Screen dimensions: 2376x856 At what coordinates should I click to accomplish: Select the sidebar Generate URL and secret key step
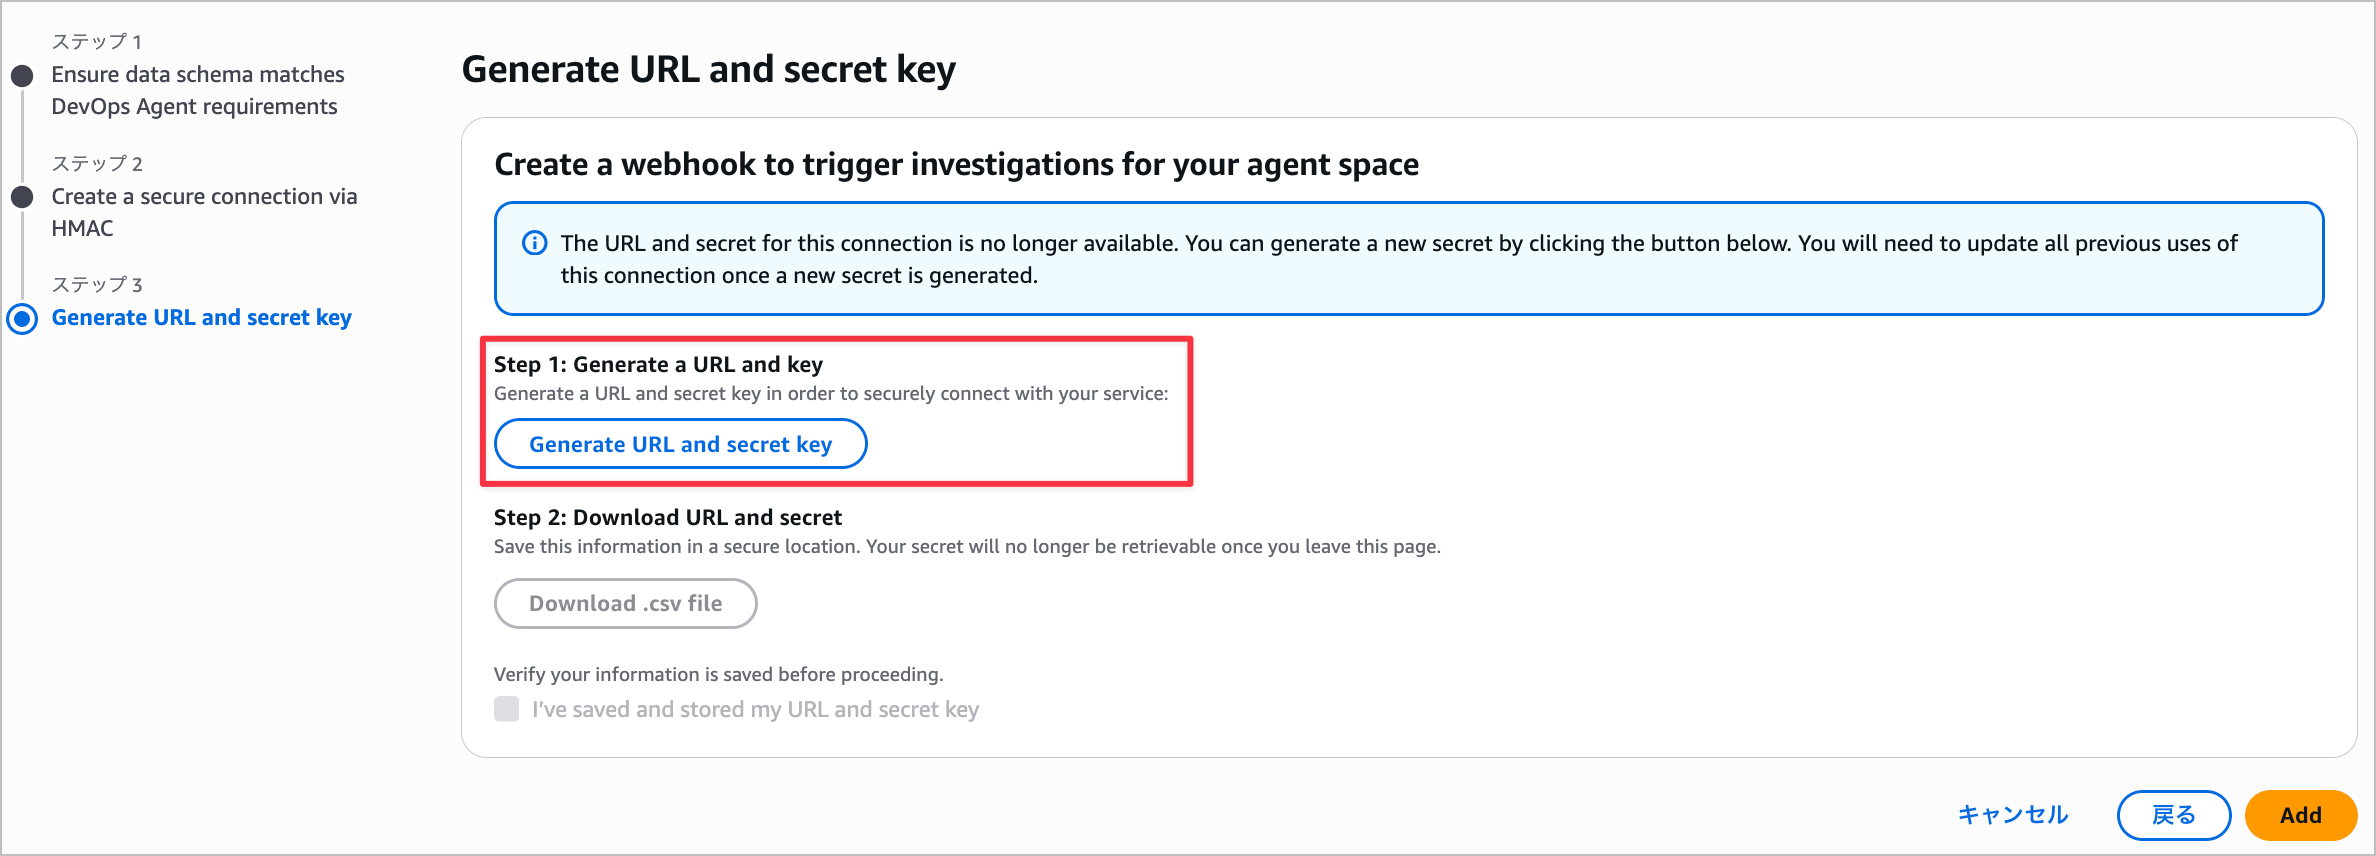click(x=202, y=317)
